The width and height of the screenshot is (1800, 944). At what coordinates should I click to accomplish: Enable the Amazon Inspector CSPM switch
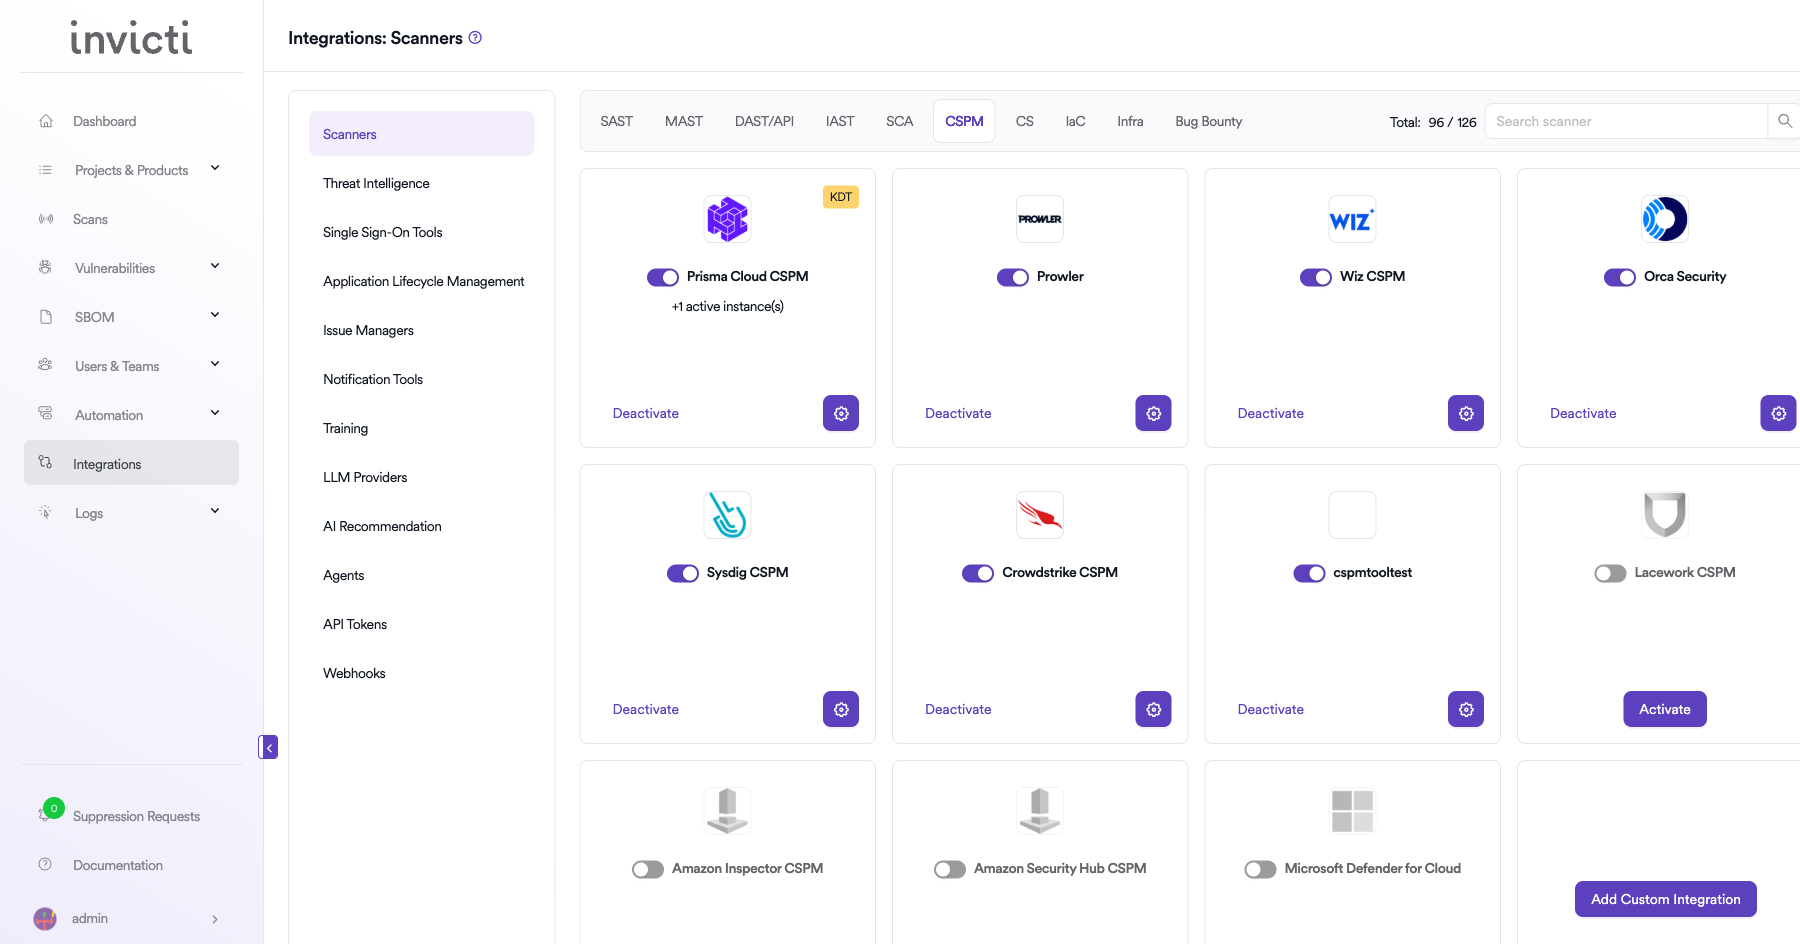[647, 869]
